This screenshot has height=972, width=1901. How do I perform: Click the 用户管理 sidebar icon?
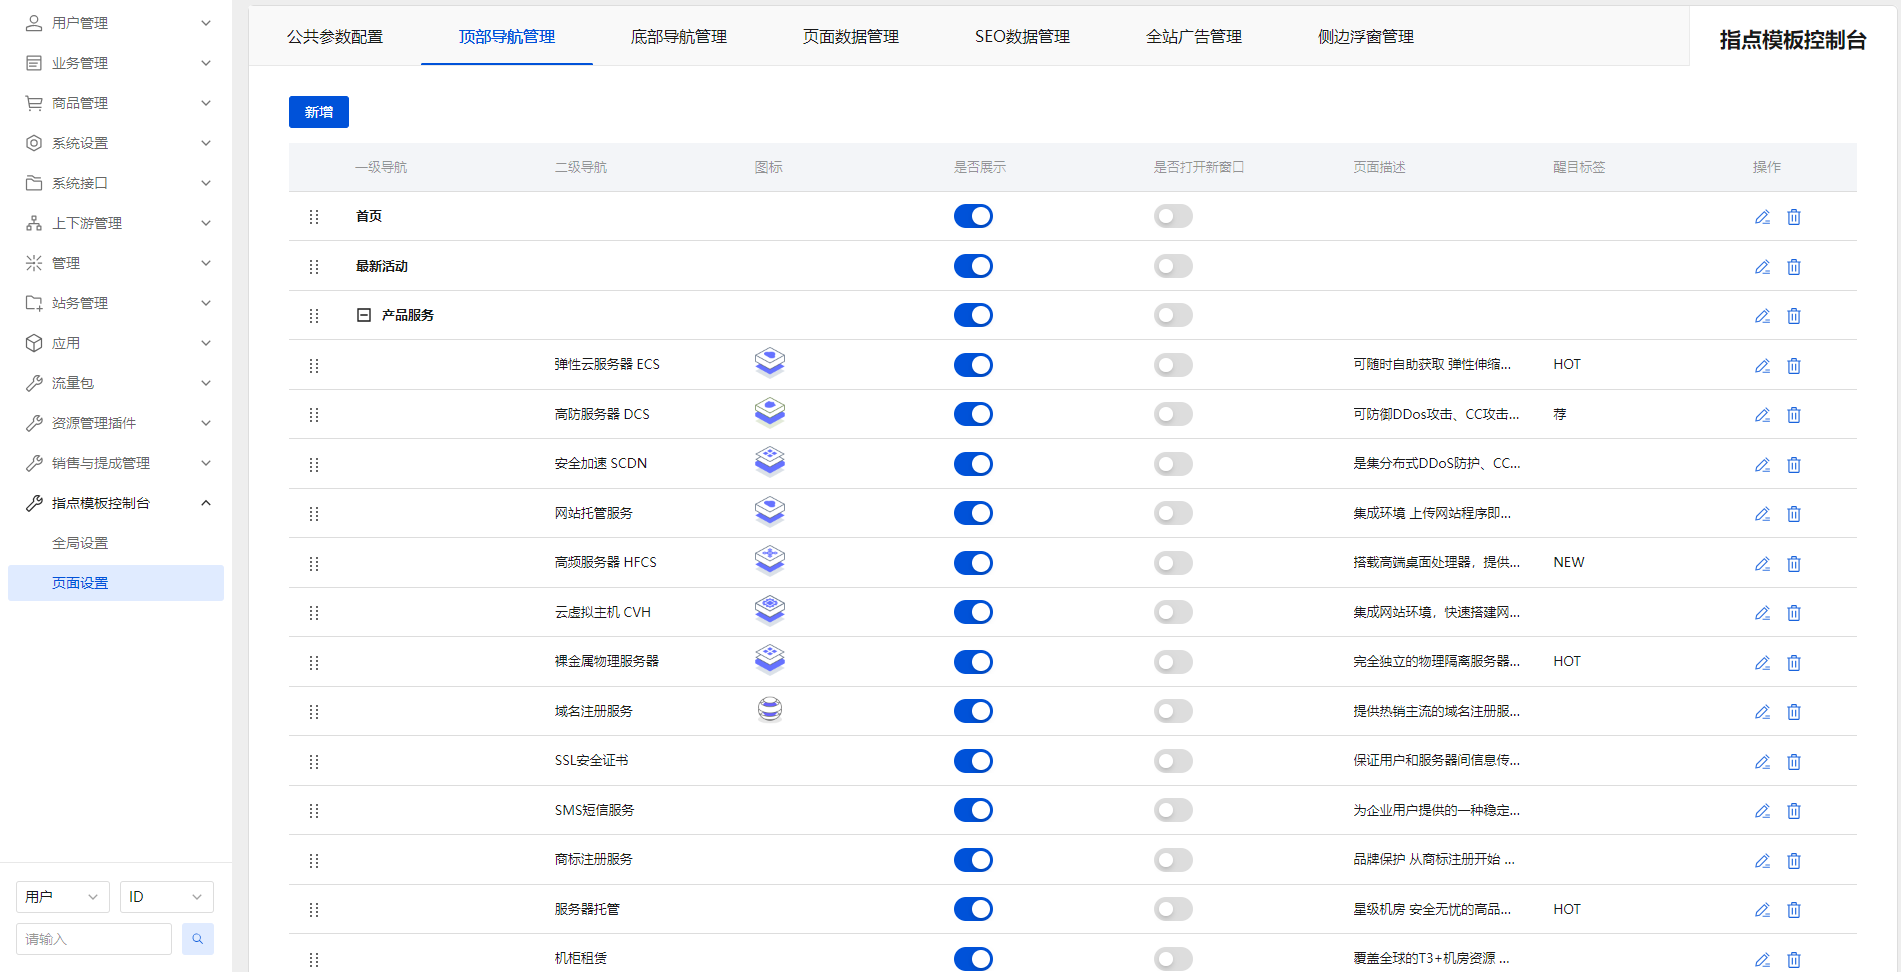pyautogui.click(x=34, y=23)
